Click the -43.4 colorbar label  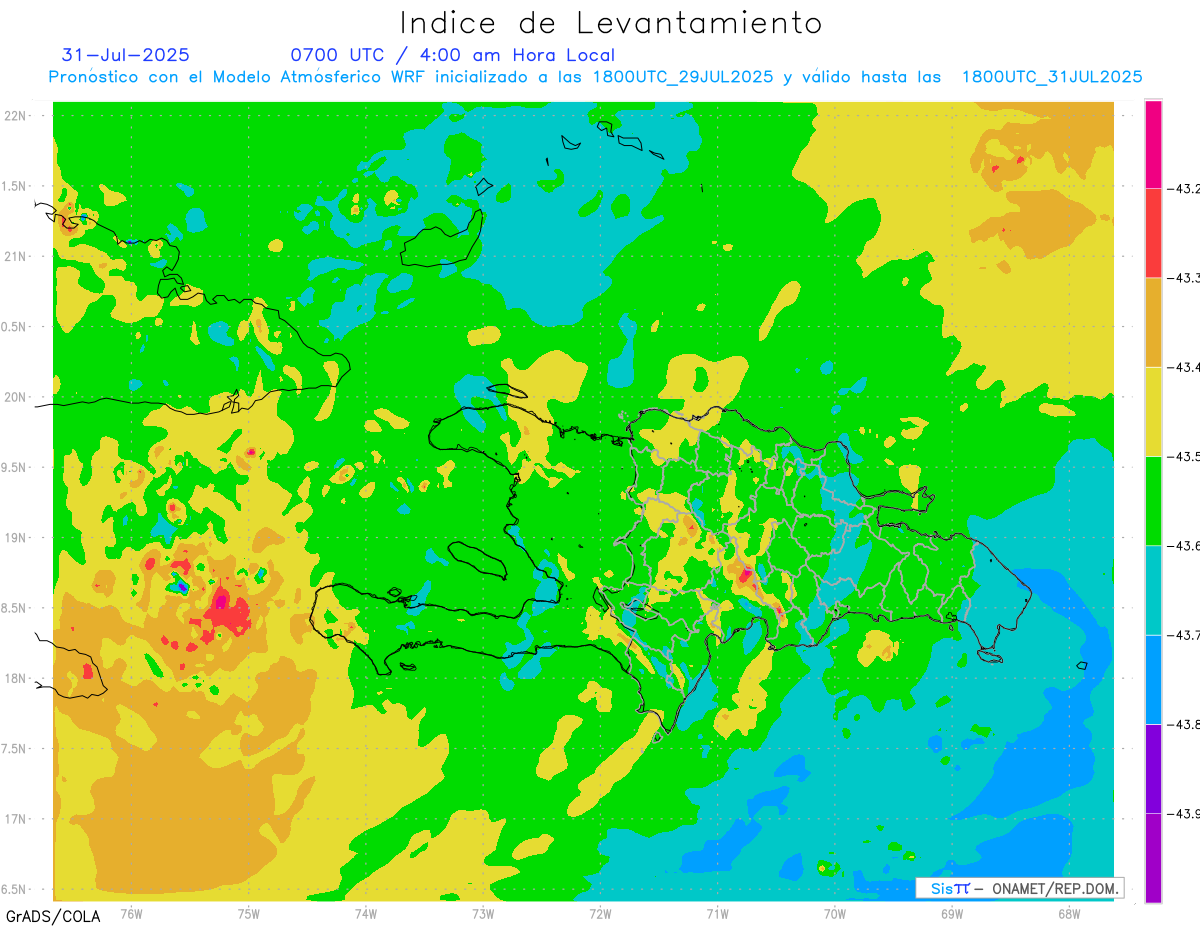1185,367
